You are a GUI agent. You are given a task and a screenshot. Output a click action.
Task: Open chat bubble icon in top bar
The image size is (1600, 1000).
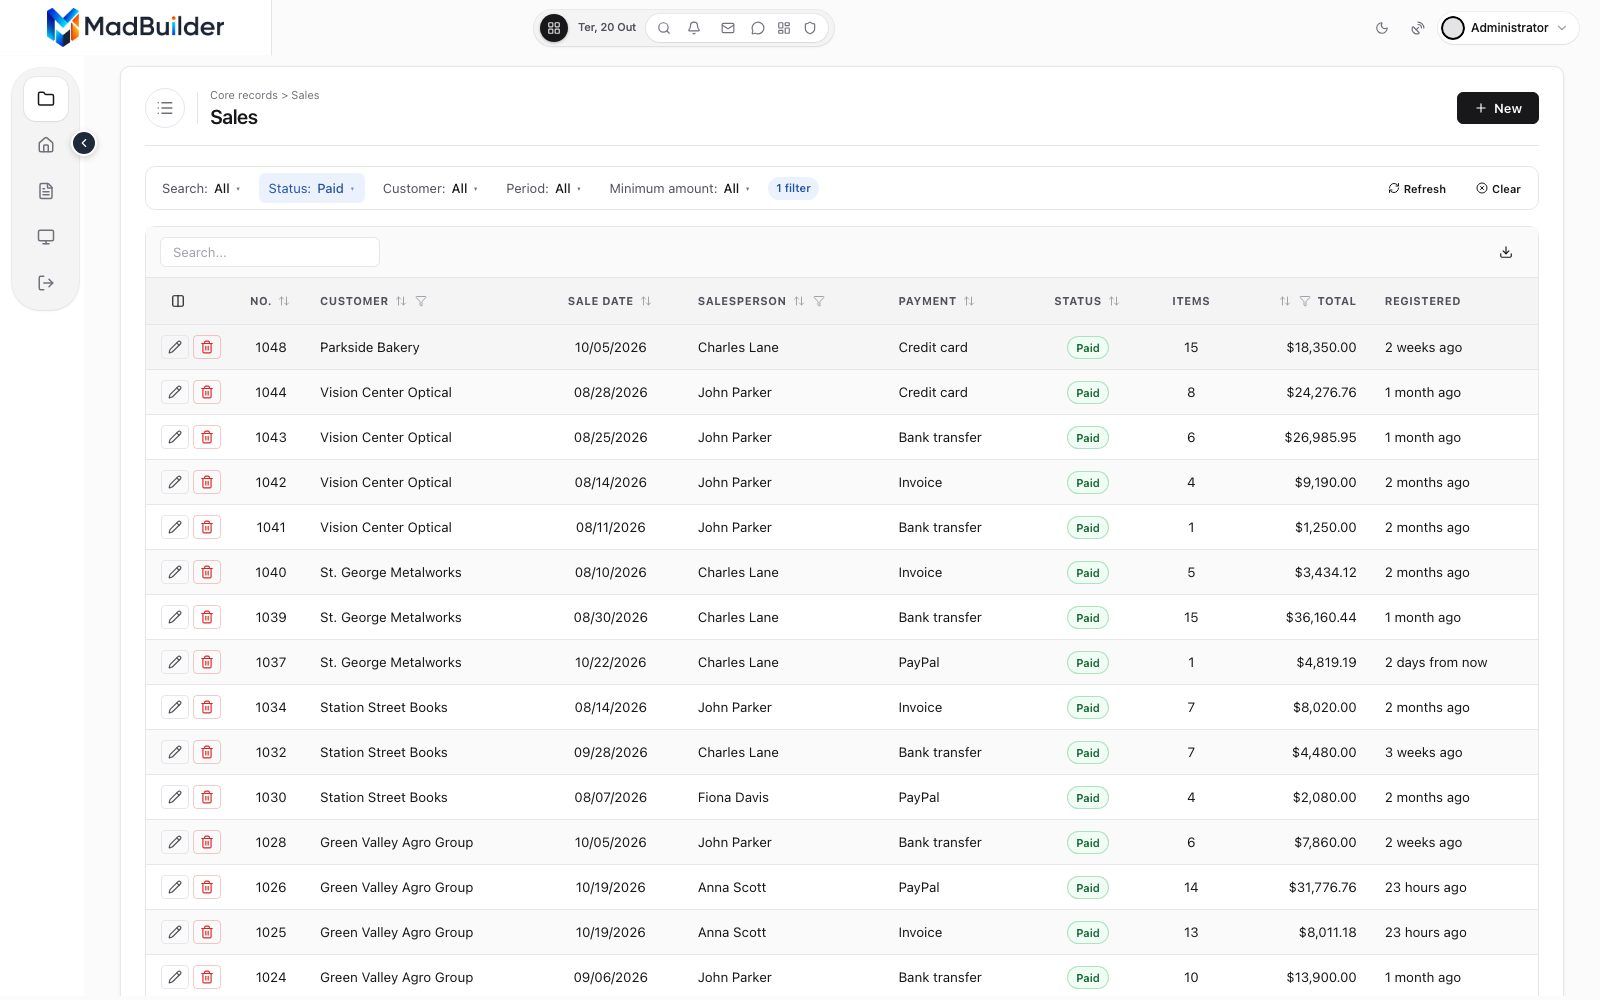click(758, 28)
